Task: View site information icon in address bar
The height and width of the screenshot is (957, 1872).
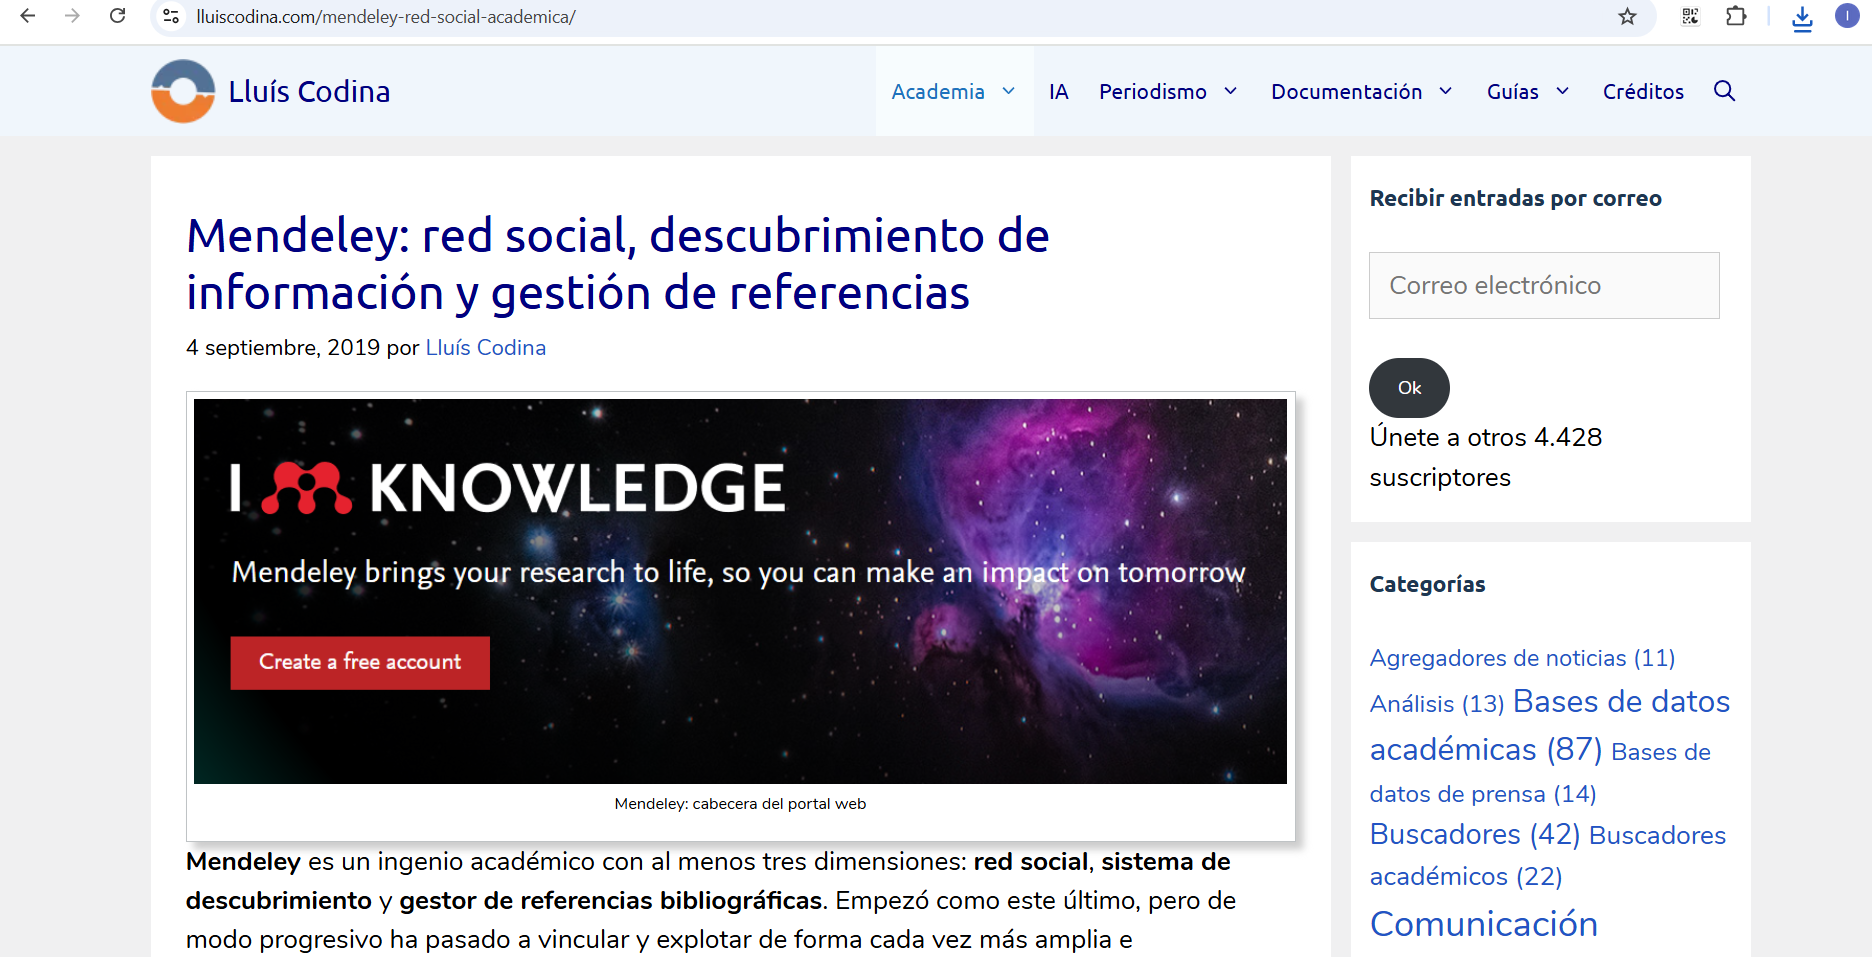Action: [172, 16]
